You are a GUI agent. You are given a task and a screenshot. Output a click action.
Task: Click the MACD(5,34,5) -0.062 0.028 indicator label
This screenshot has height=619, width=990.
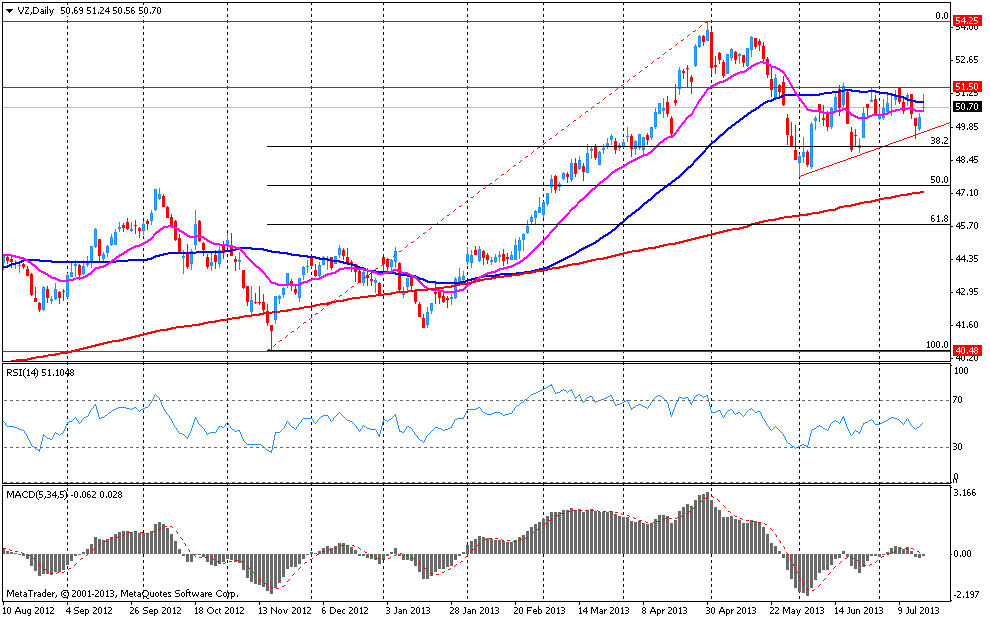[x=64, y=495]
